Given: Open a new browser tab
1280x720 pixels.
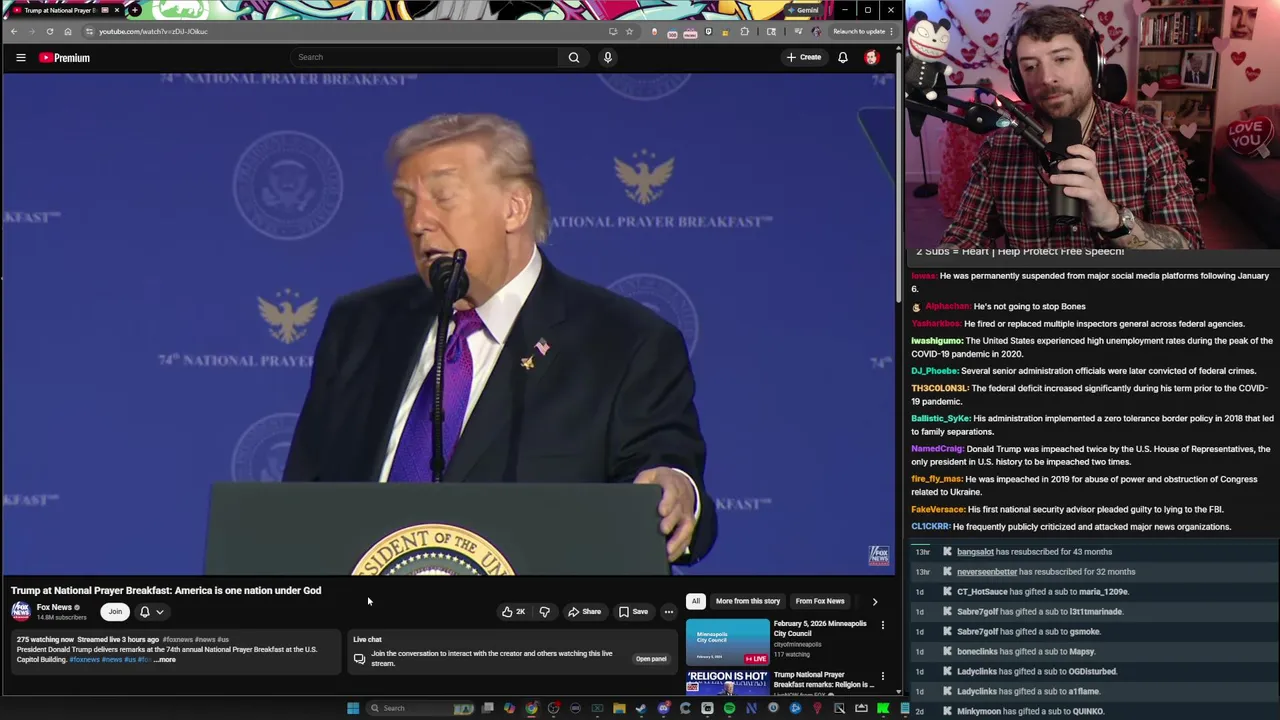Looking at the screenshot, I should [x=134, y=10].
